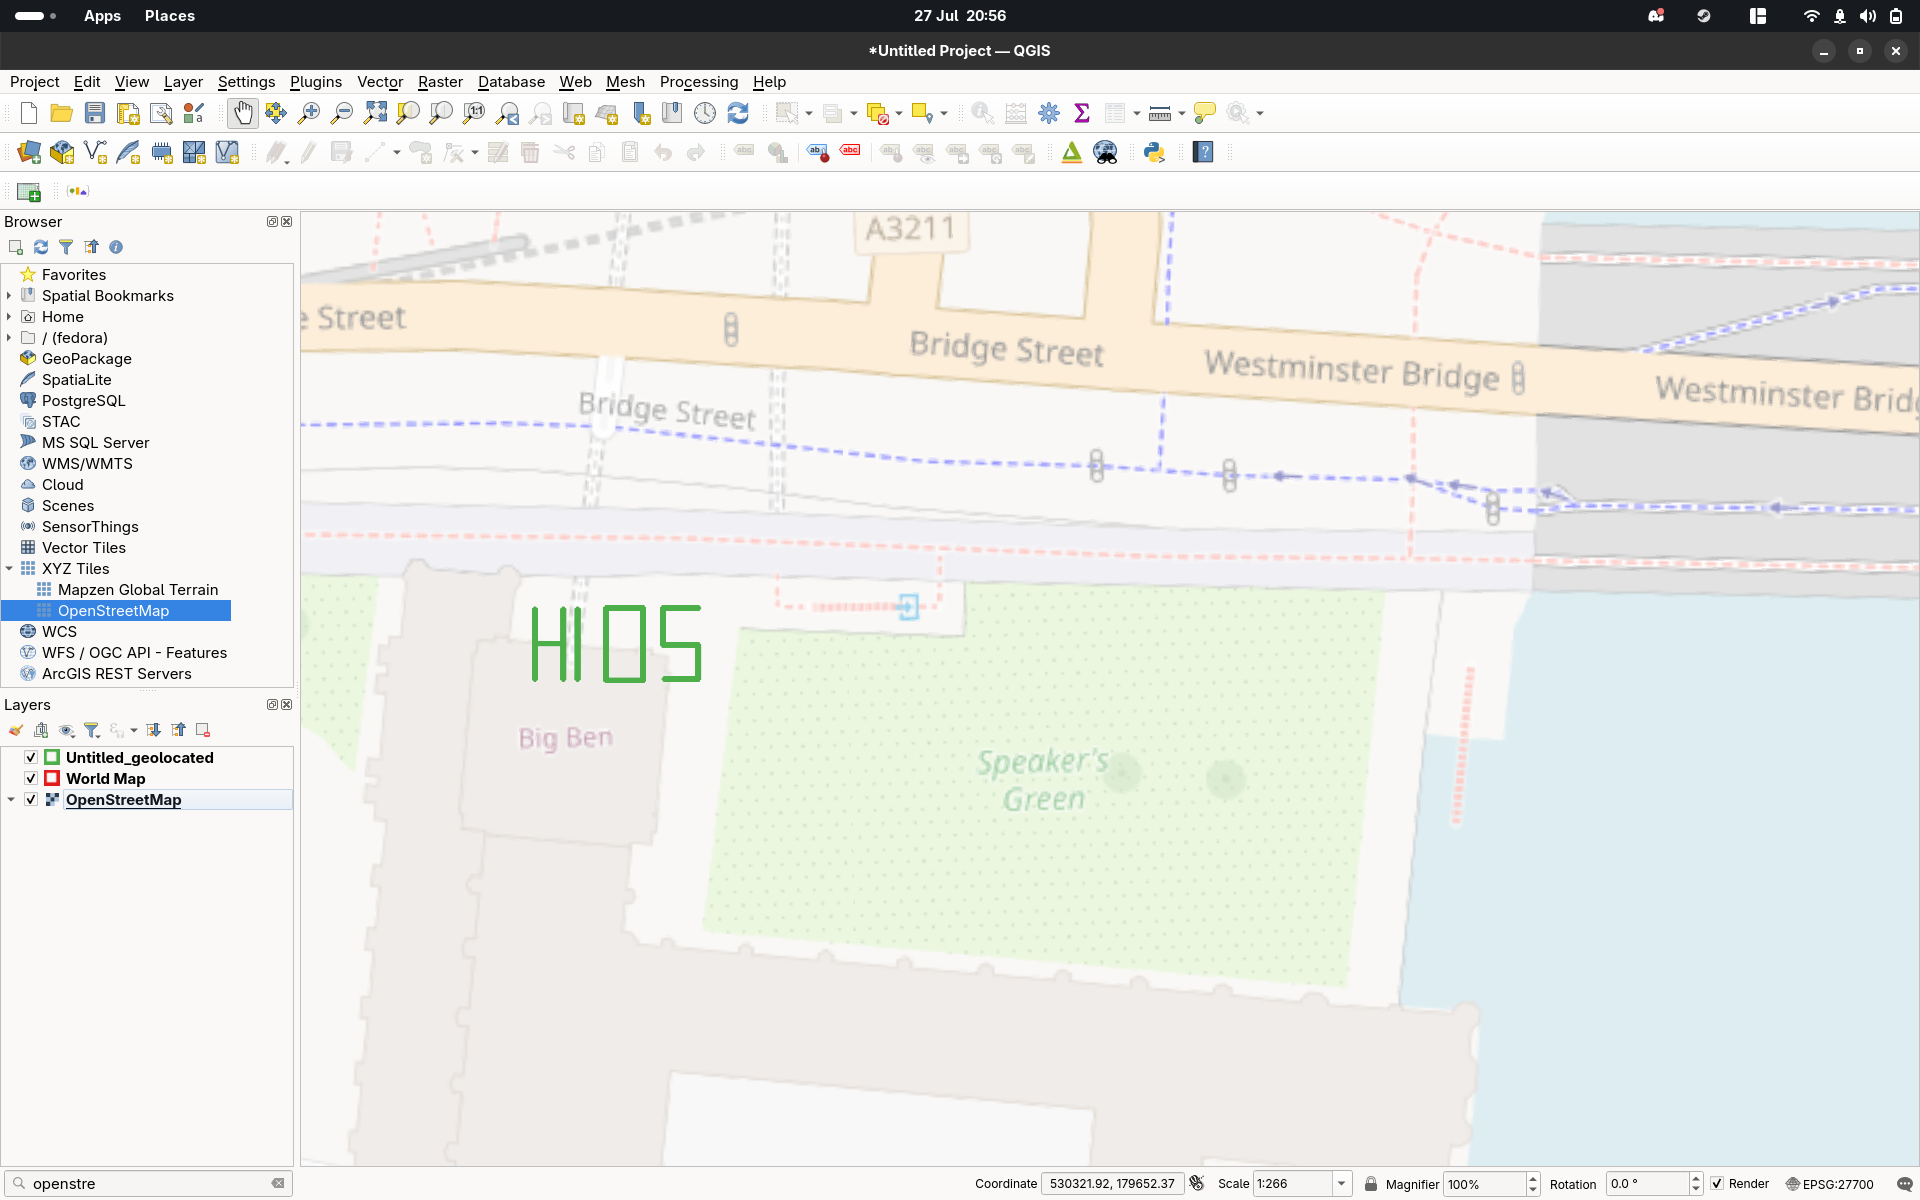Click the Zoom In magnifier tool
This screenshot has height=1200, width=1920.
tap(309, 113)
